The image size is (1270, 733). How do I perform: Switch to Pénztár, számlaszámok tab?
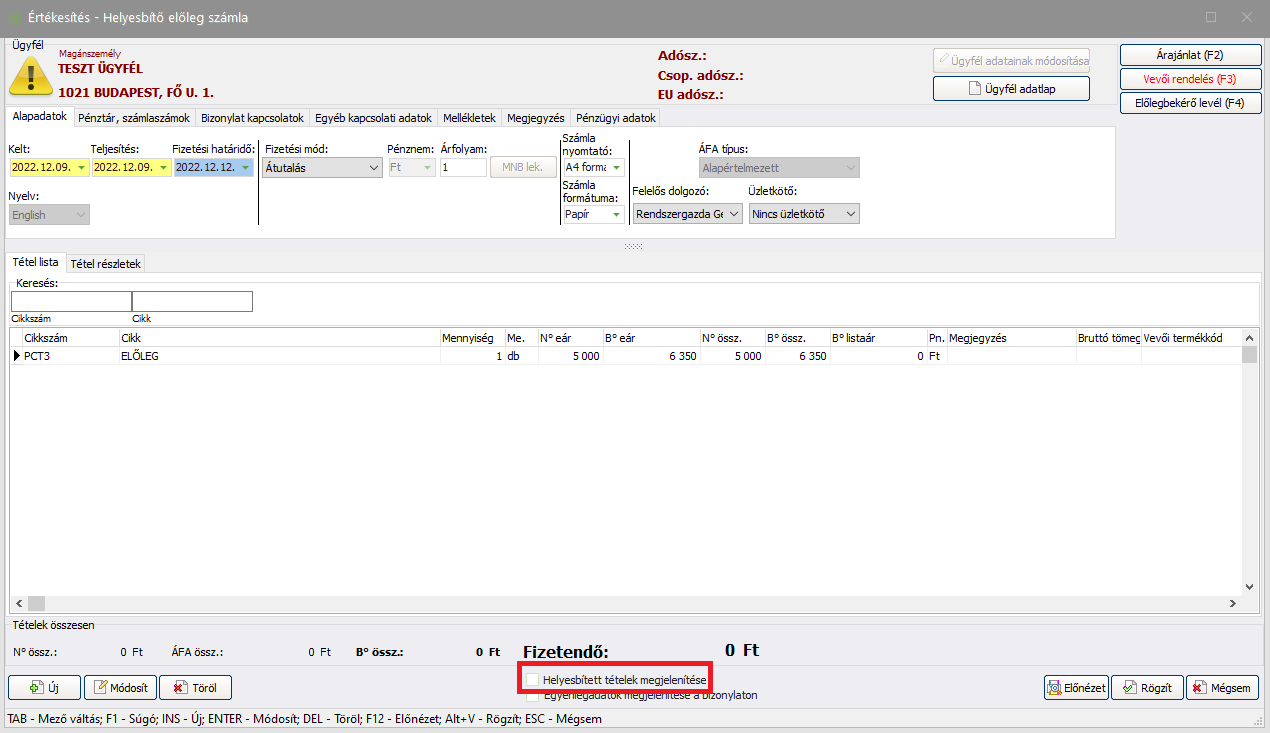(133, 118)
